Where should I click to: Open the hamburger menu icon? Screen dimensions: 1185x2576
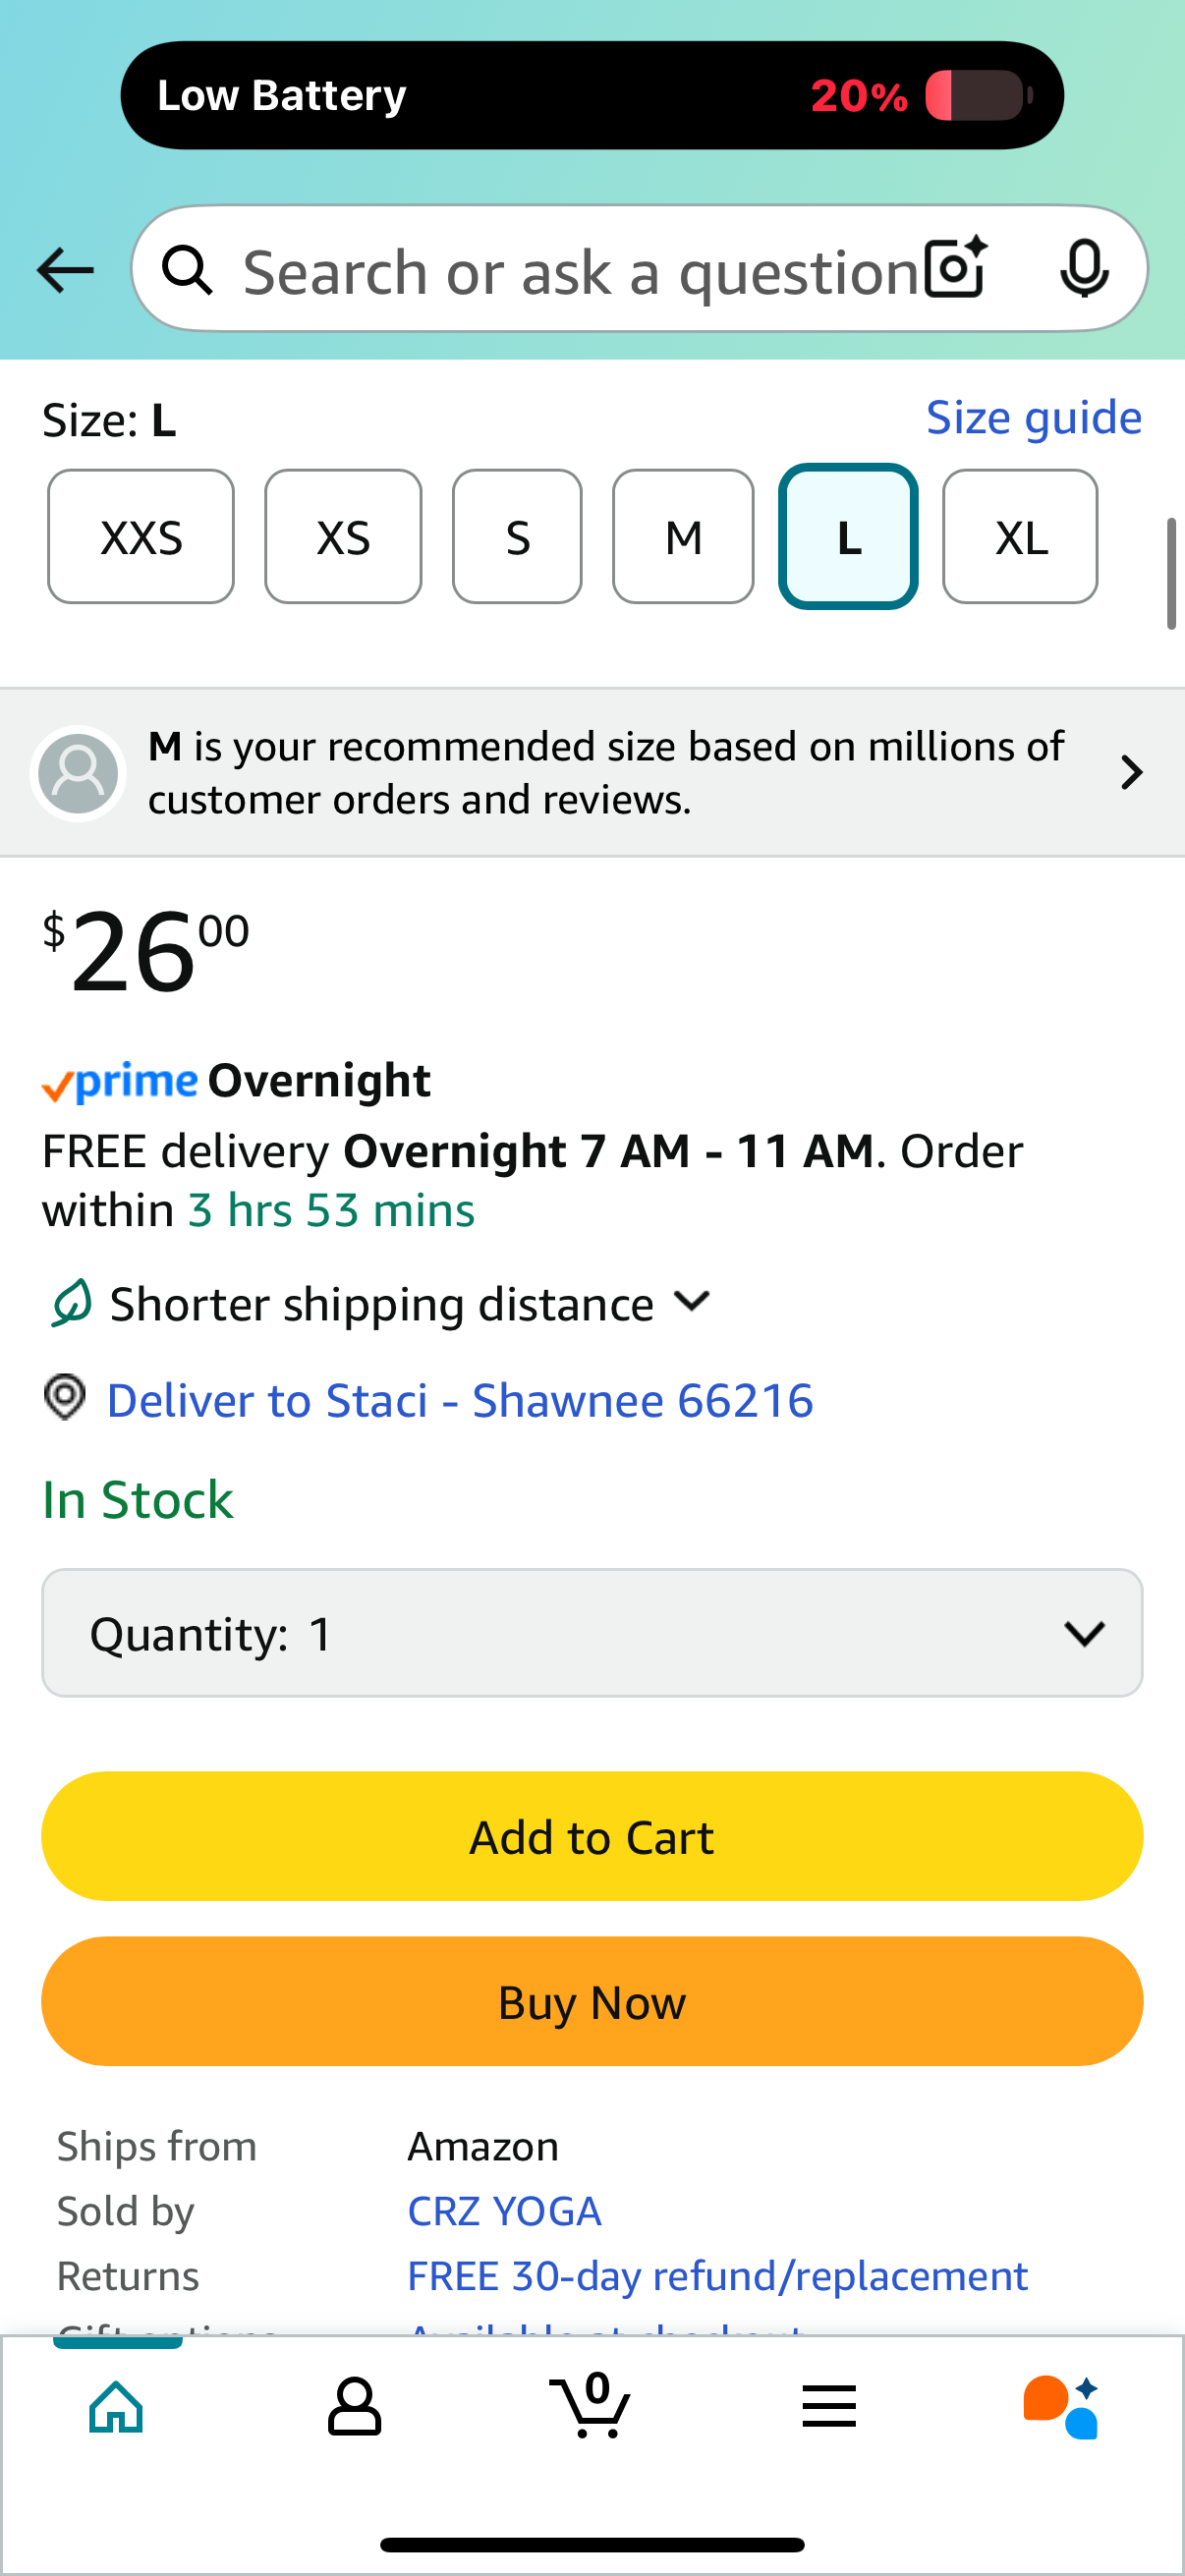(828, 2405)
